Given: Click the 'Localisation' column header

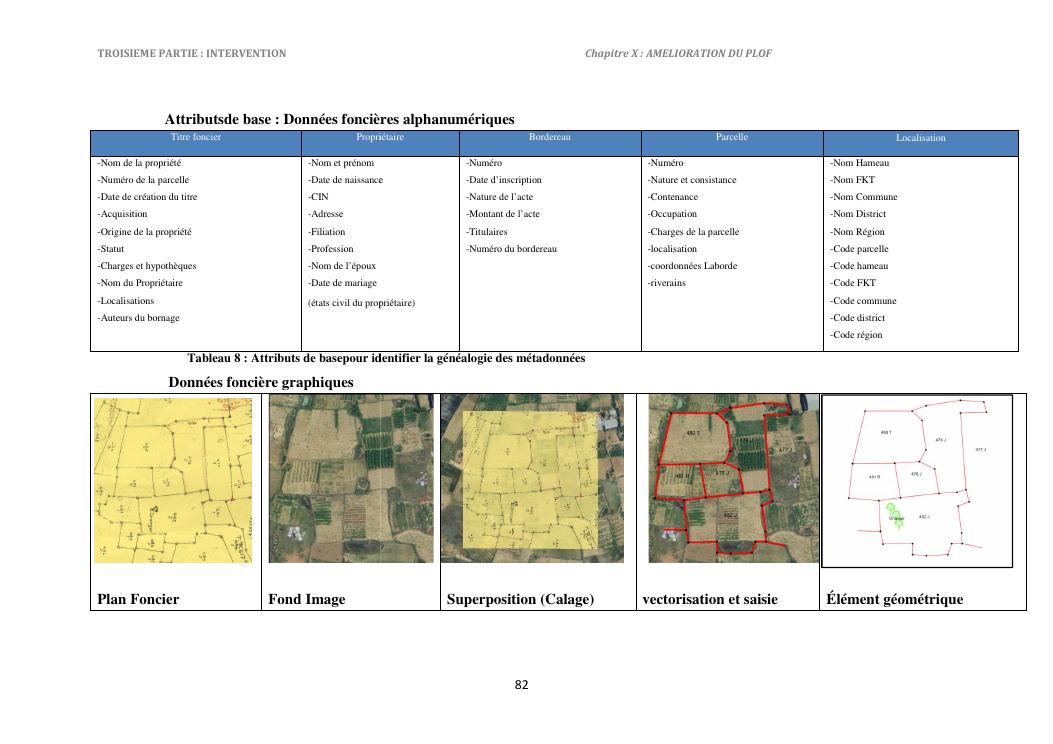Looking at the screenshot, I should point(920,138).
